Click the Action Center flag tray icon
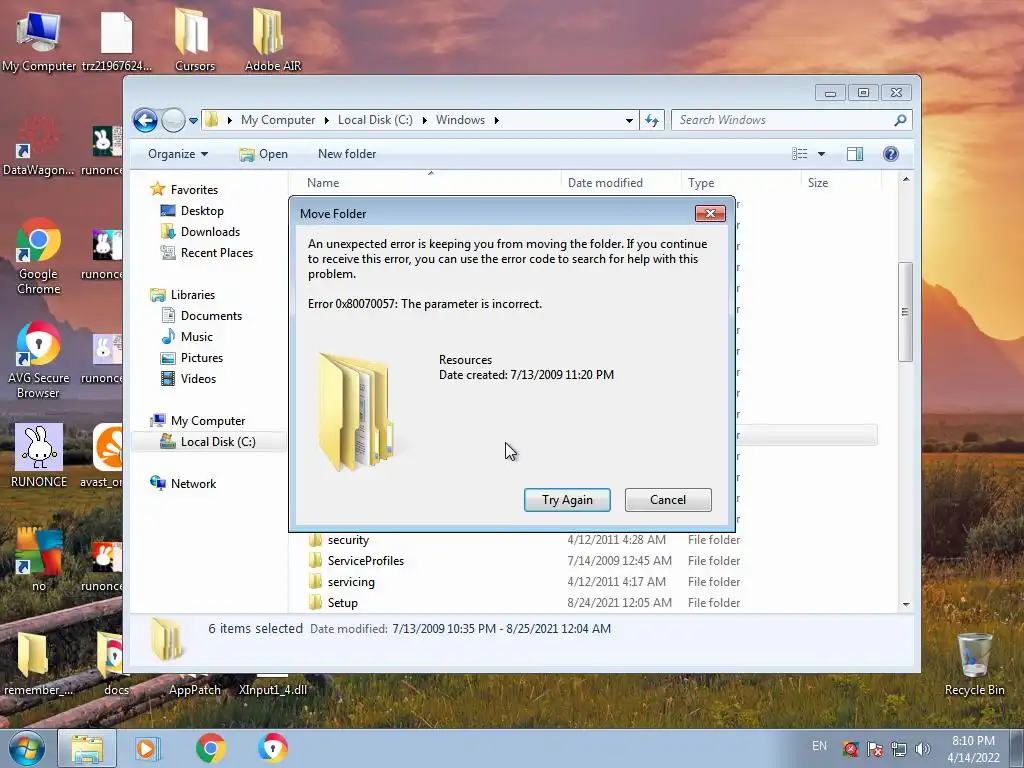The image size is (1024, 768). pyautogui.click(x=874, y=749)
